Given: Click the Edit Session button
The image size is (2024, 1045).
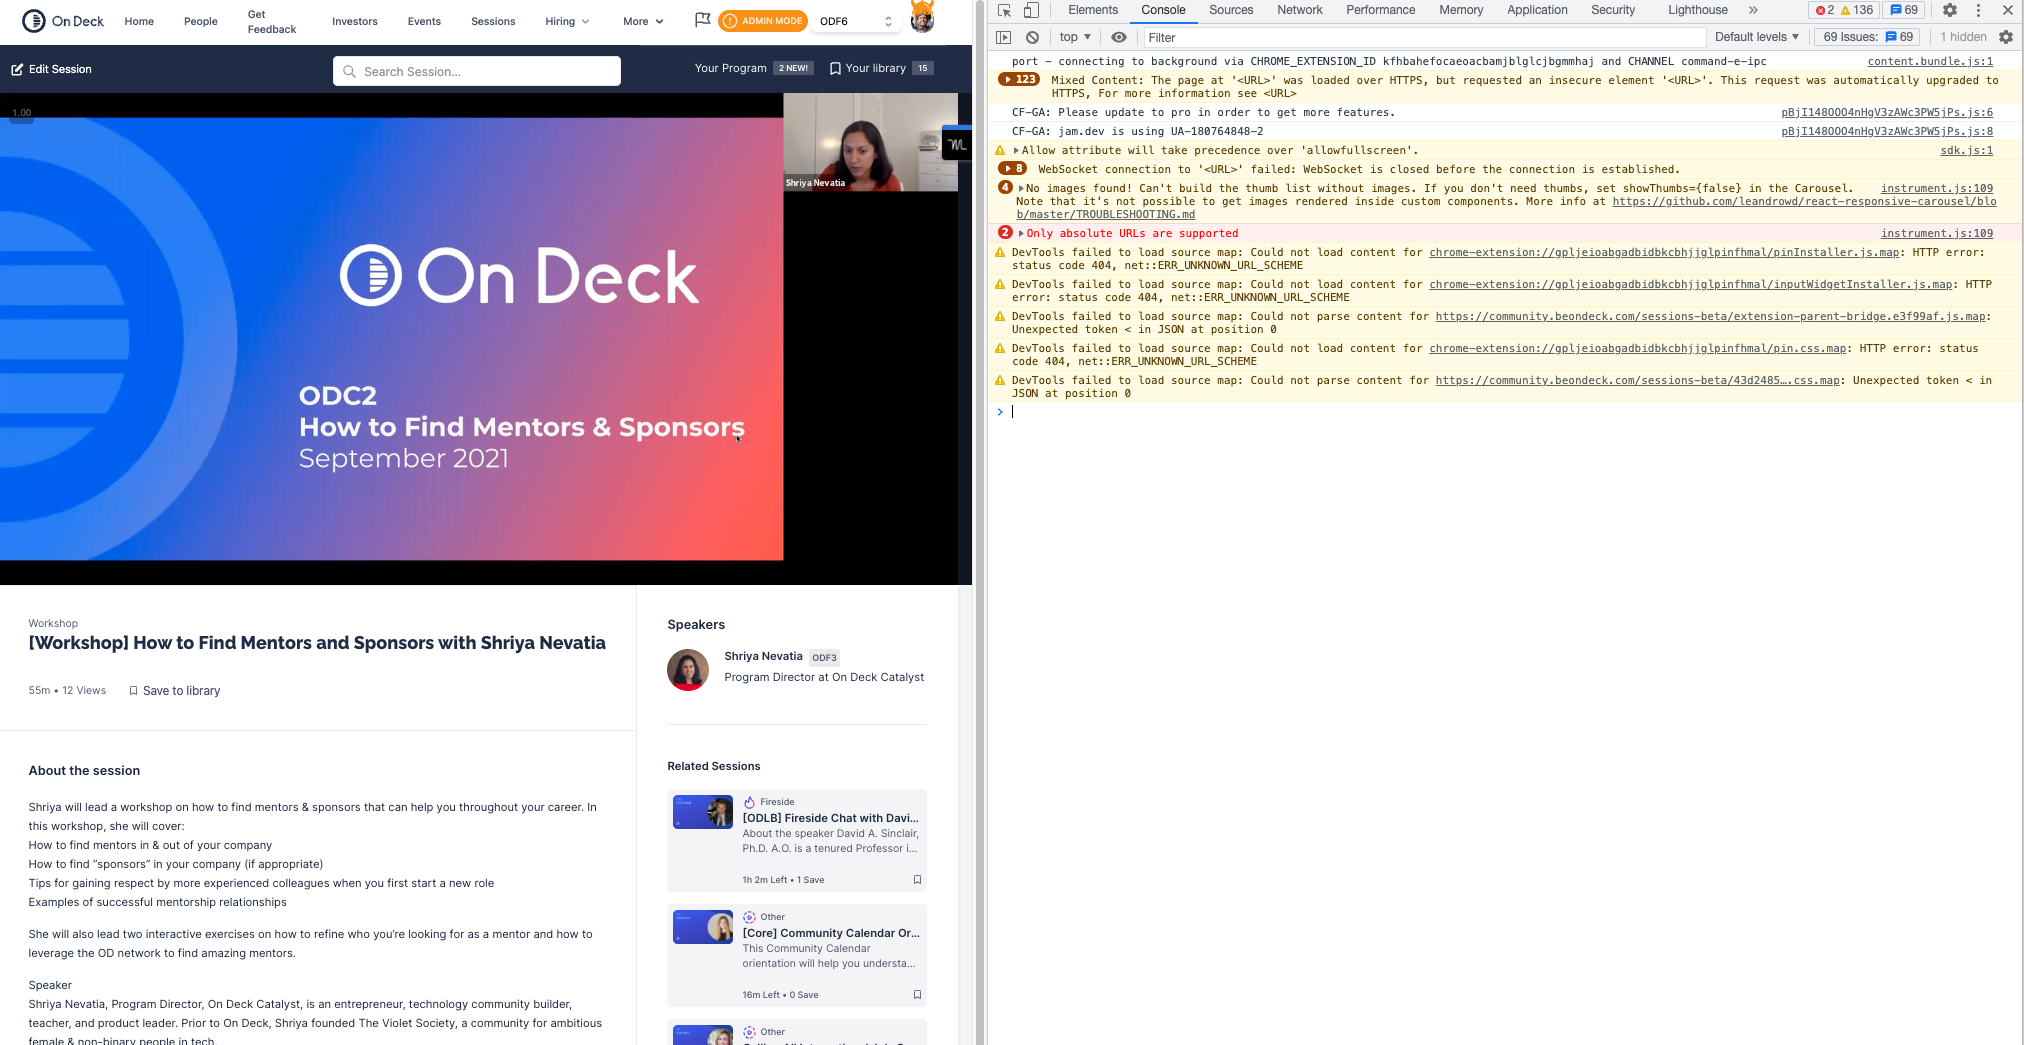Looking at the screenshot, I should pyautogui.click(x=51, y=69).
